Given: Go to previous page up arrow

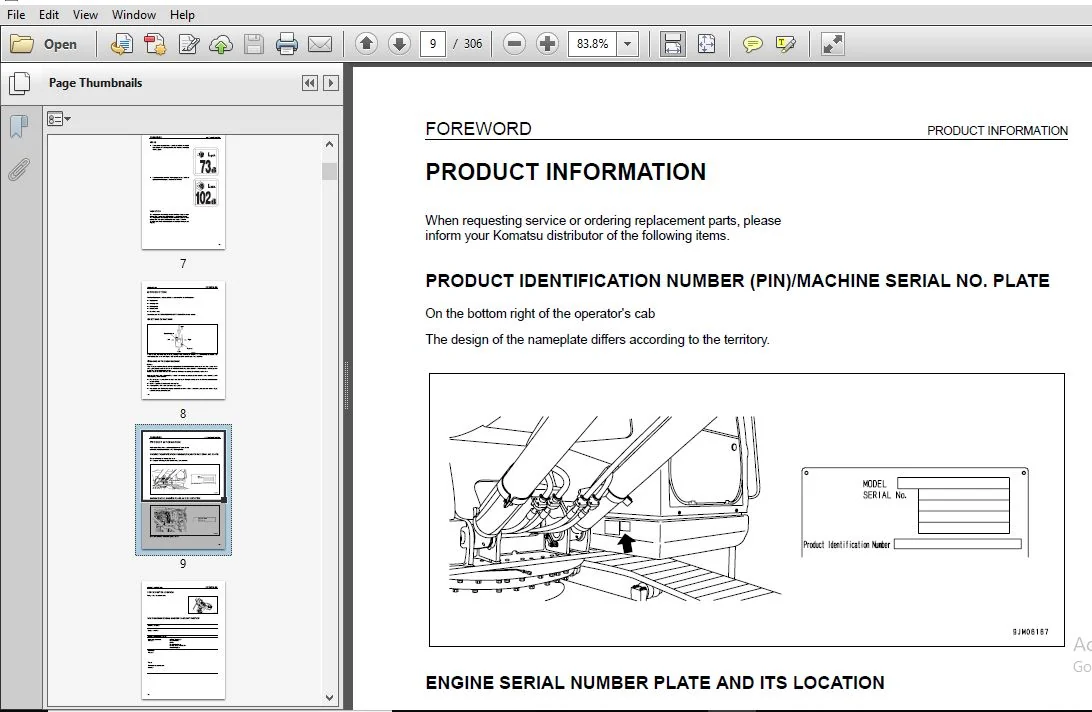Looking at the screenshot, I should [x=366, y=44].
